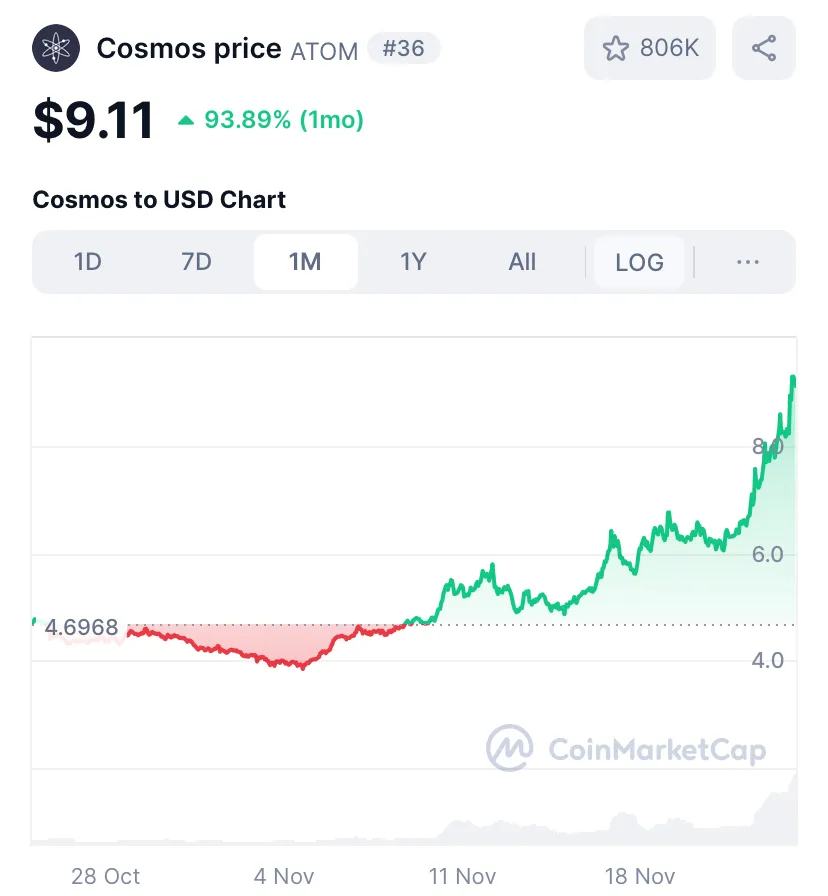Screen dimensions: 828x896
Task: Click the 806K watchlist count
Action: coord(669,48)
